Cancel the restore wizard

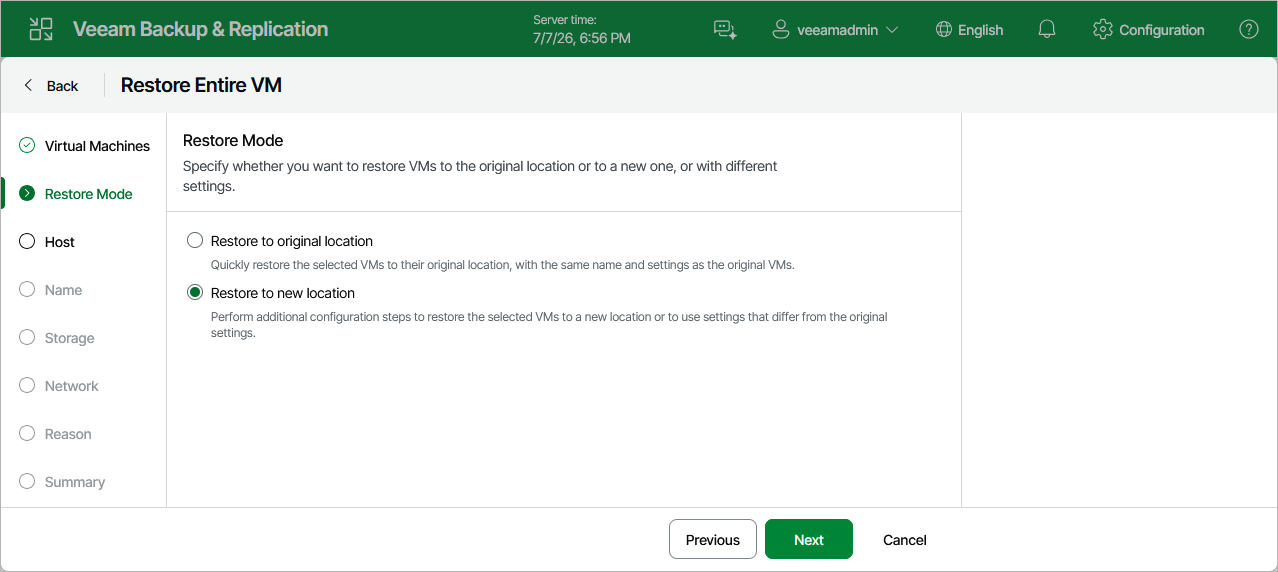pos(905,540)
